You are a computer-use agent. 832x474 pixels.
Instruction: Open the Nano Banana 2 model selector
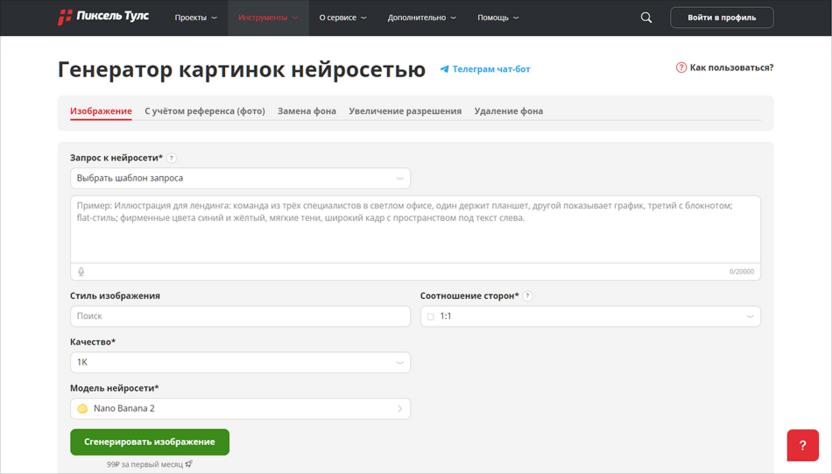coord(240,409)
